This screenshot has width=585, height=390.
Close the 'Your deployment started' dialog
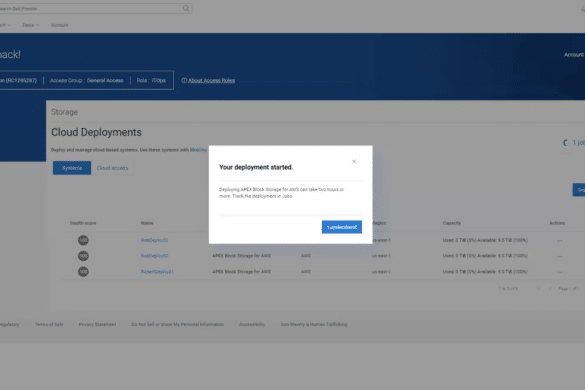tap(354, 161)
